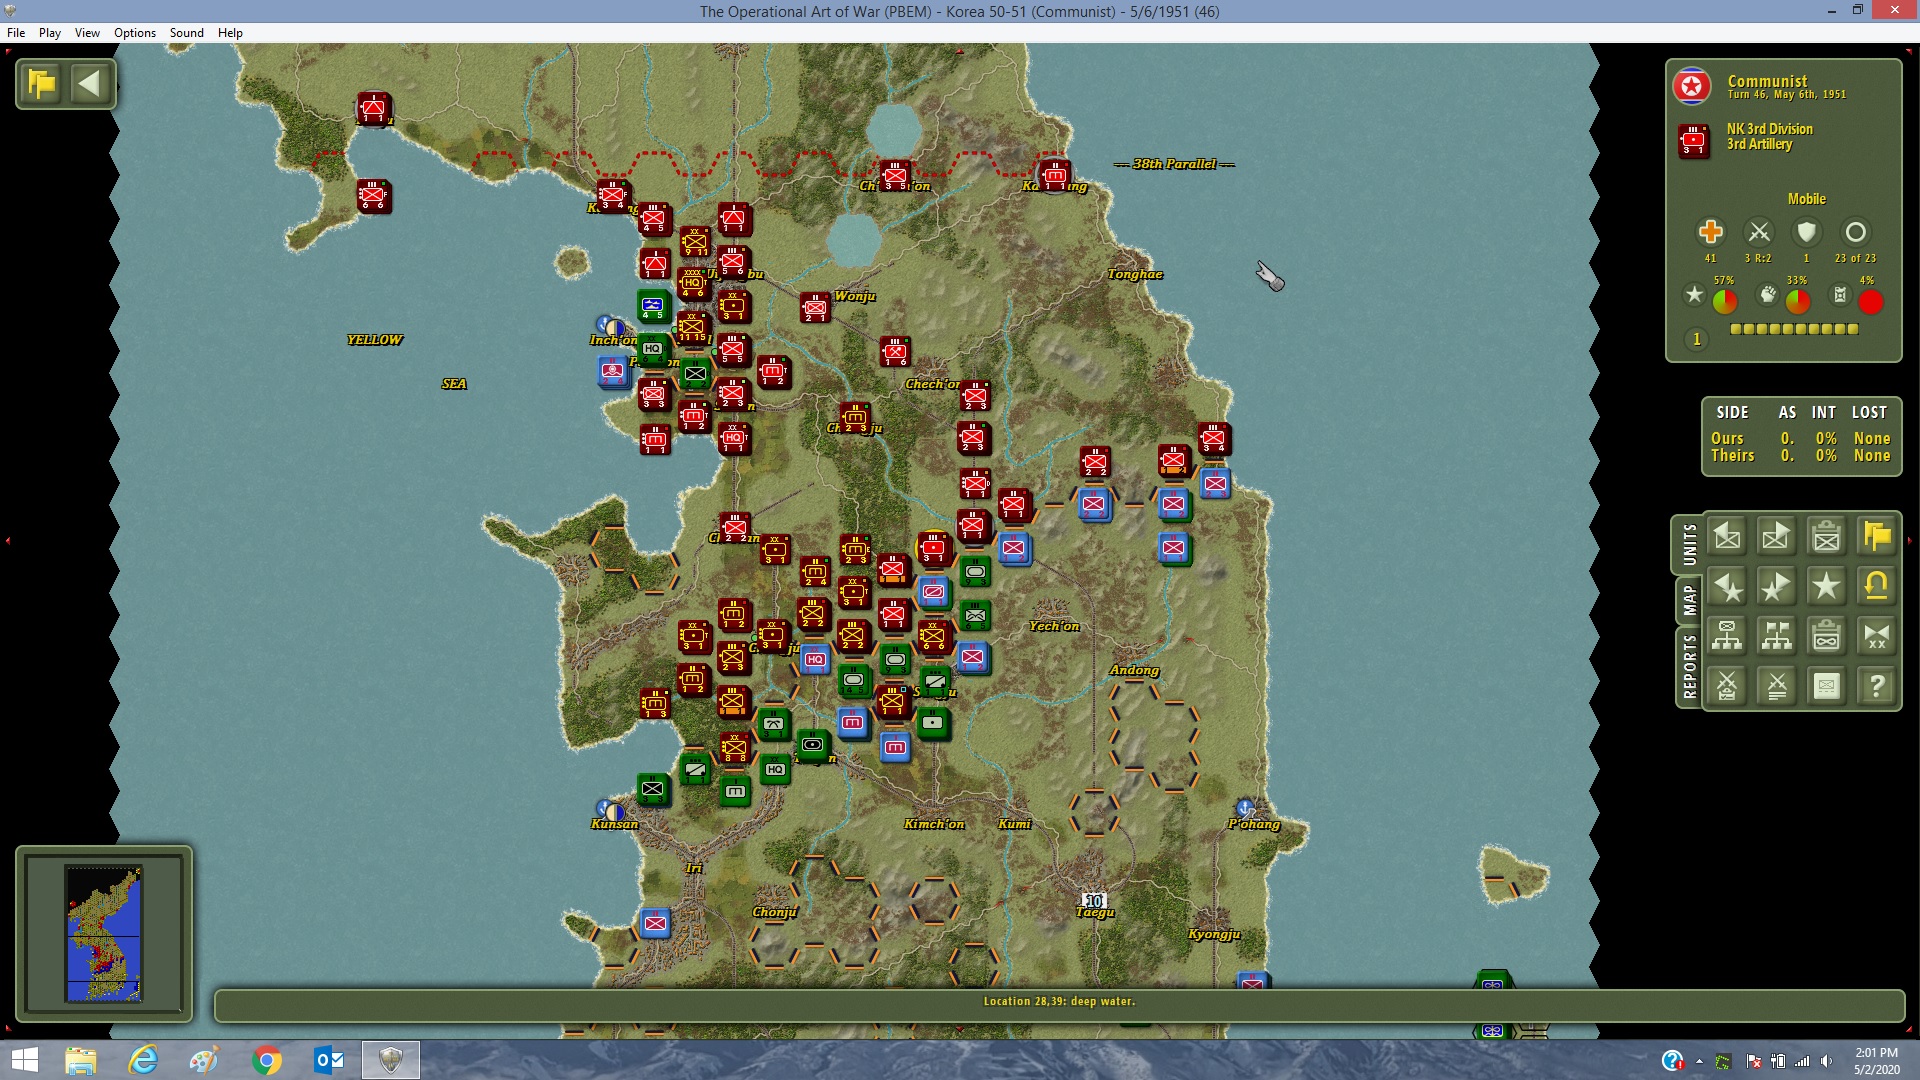
Task: Click the Taegu objective marker 10
Action: (1094, 900)
